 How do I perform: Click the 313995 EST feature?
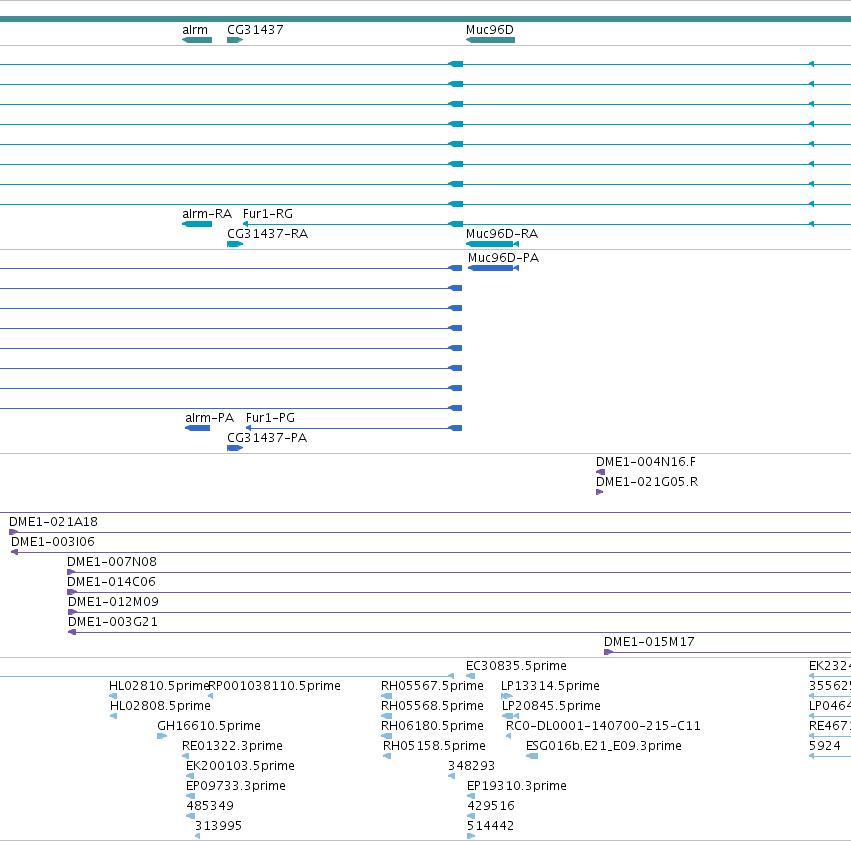coord(198,836)
